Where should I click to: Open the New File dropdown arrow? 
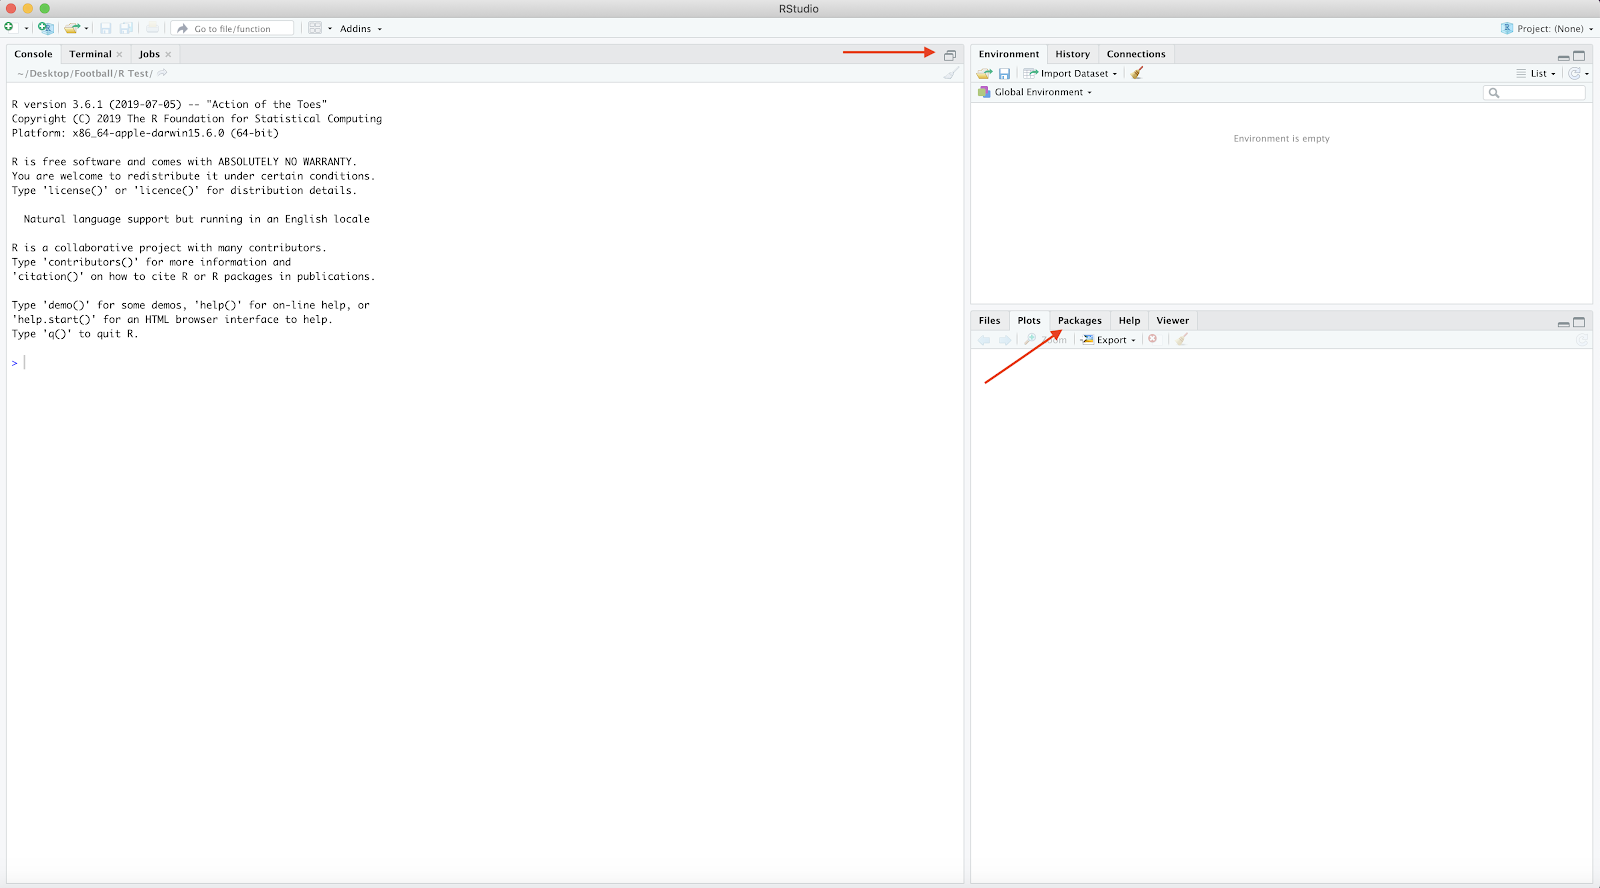(26, 29)
